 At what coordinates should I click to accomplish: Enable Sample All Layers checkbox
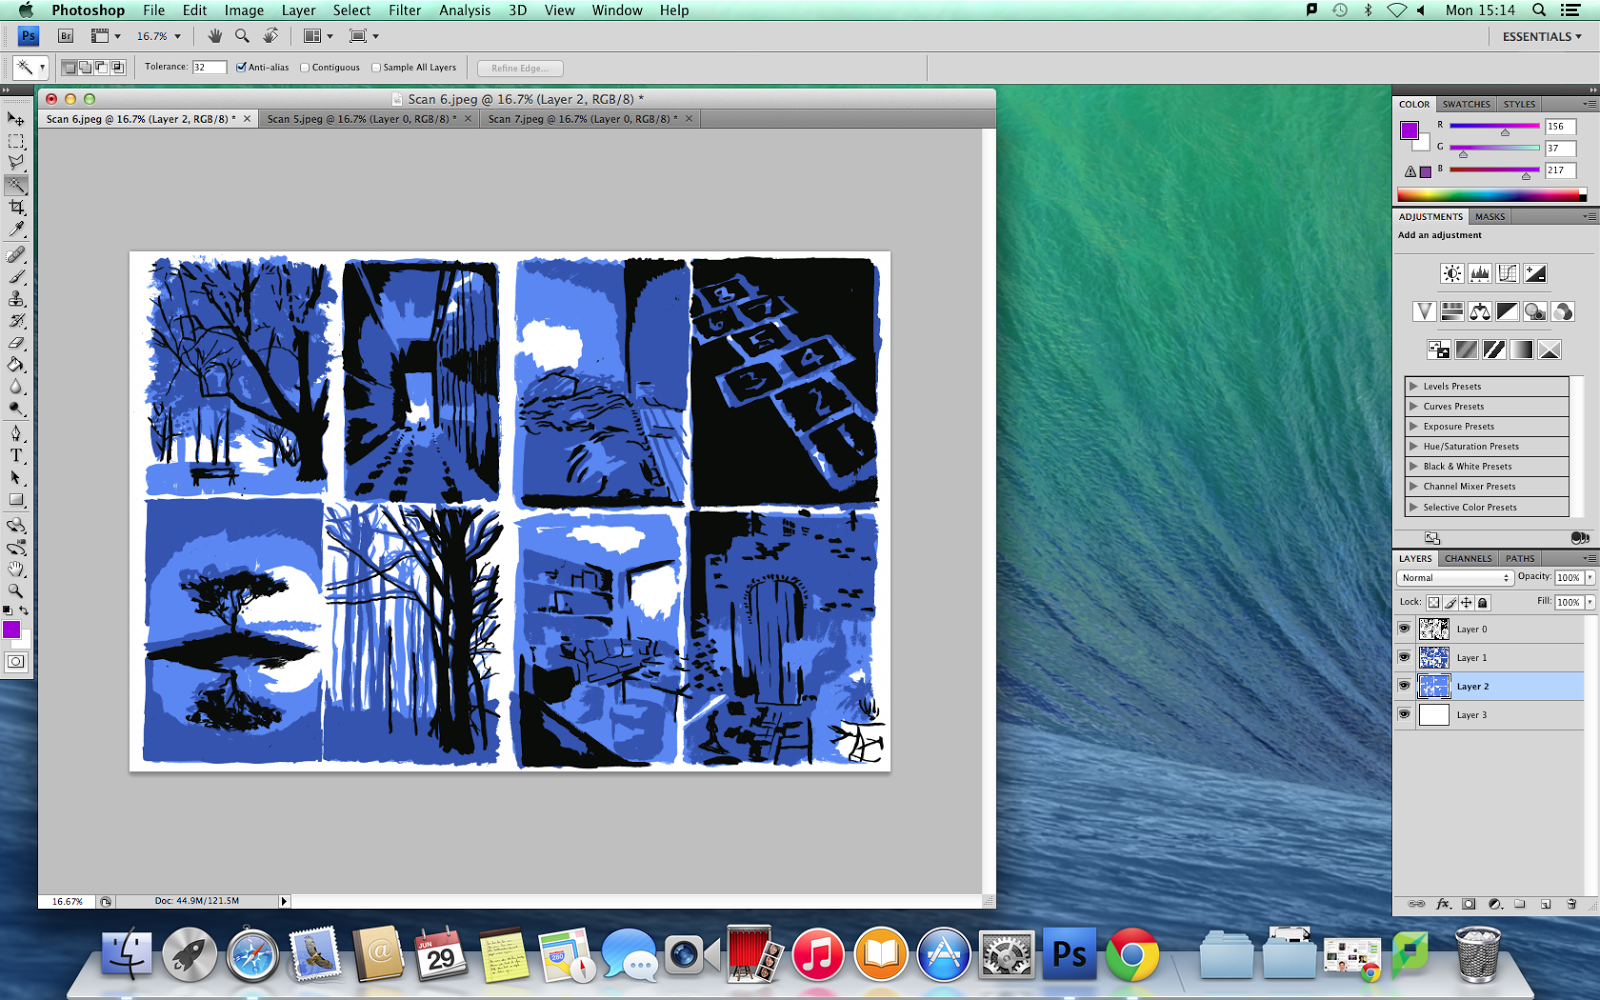(x=376, y=68)
